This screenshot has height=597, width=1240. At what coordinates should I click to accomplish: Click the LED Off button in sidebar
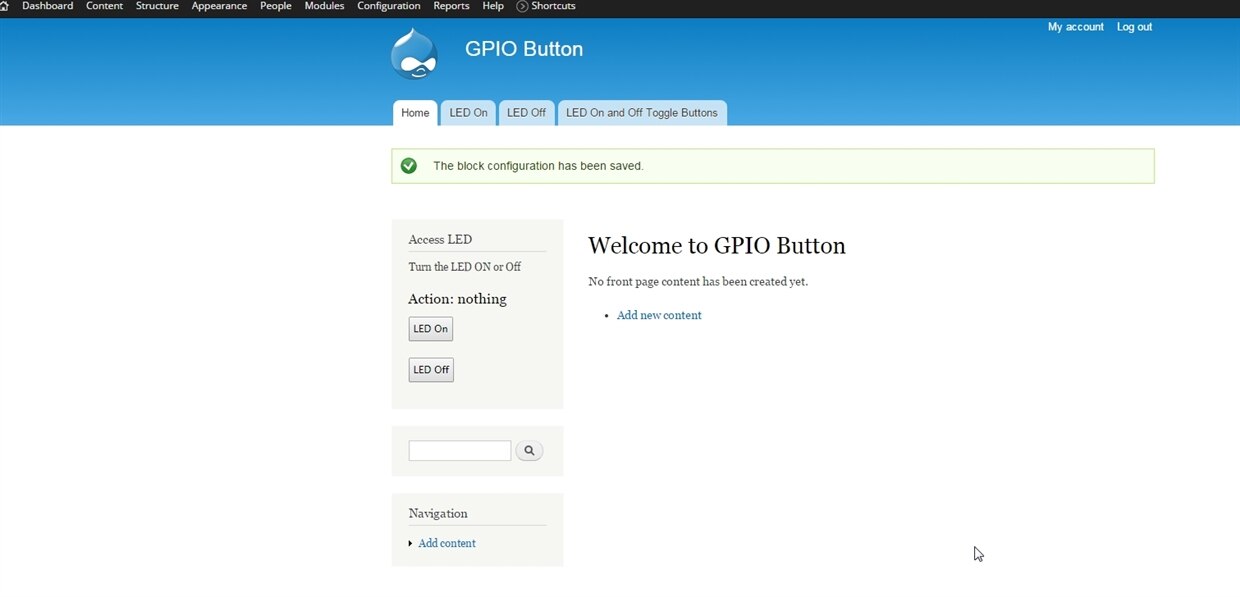click(431, 370)
